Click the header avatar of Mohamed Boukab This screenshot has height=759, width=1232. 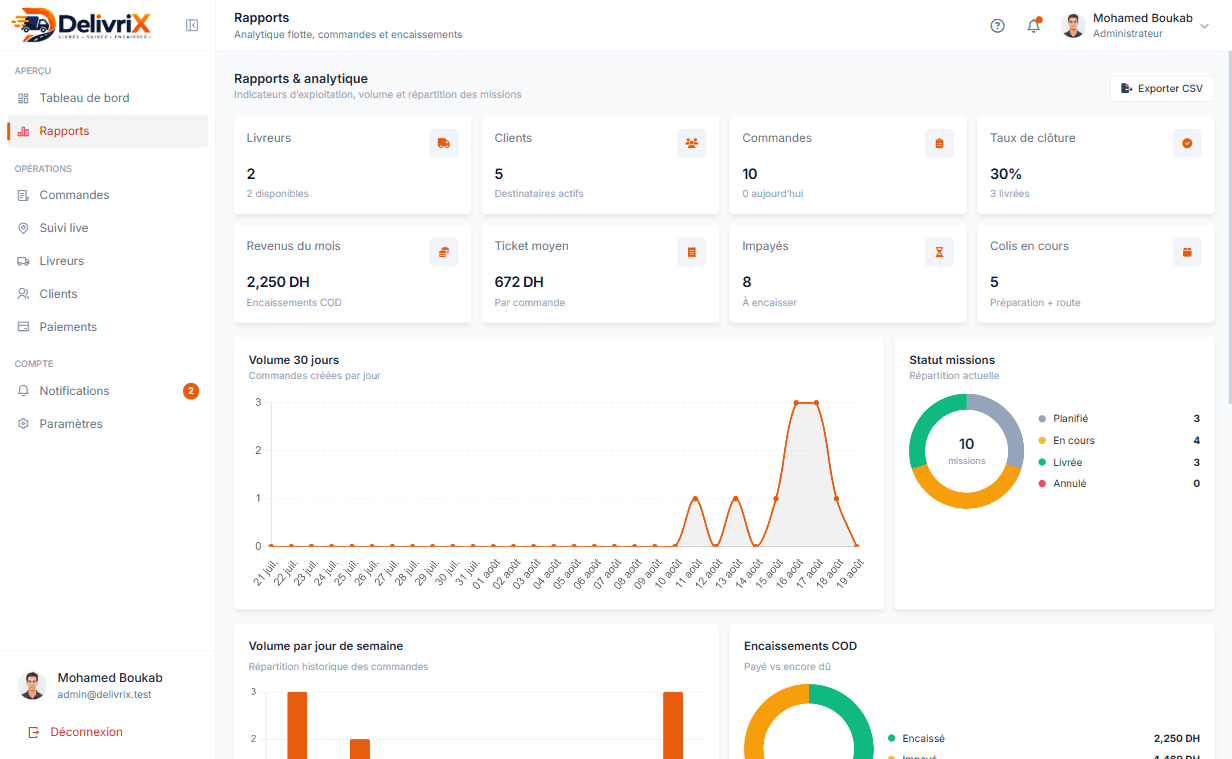1073,26
